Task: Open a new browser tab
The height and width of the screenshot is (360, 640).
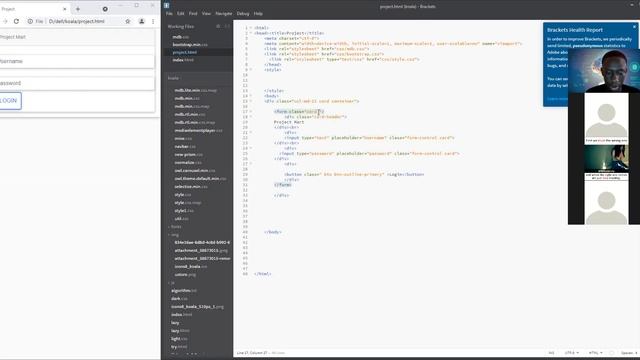Action: click(78, 9)
